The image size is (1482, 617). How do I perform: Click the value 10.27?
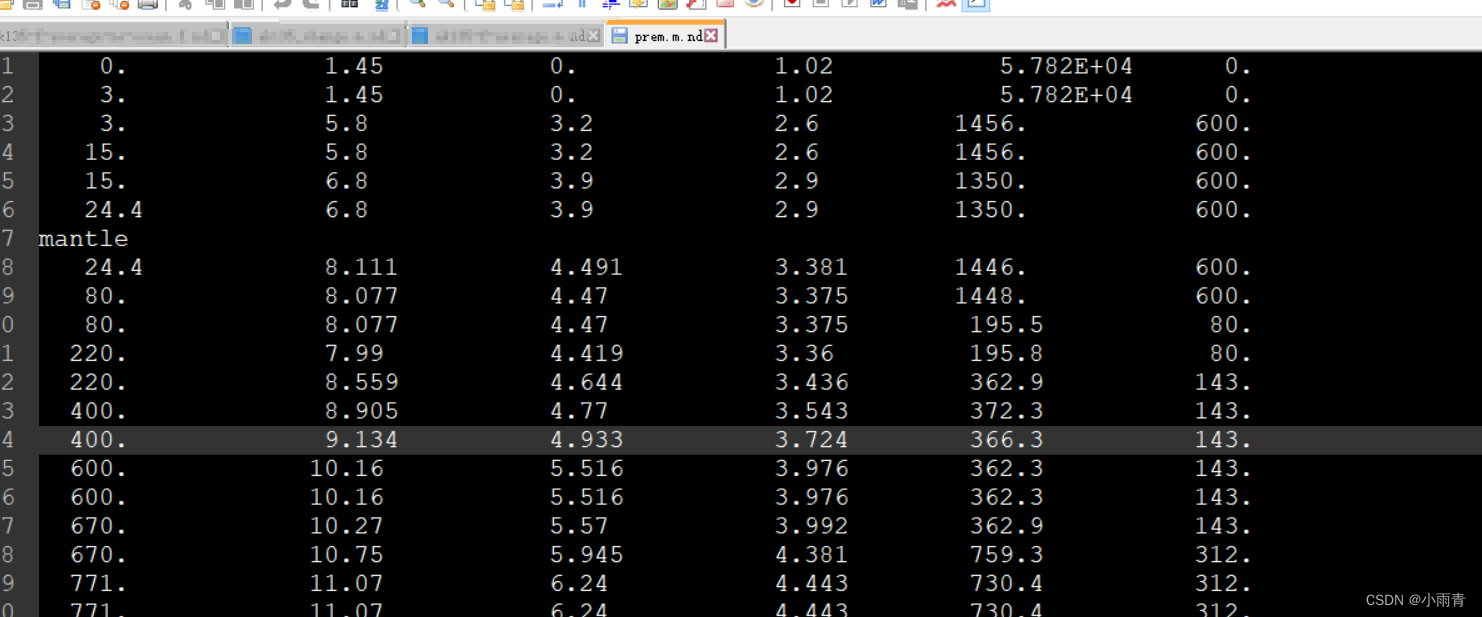click(346, 526)
